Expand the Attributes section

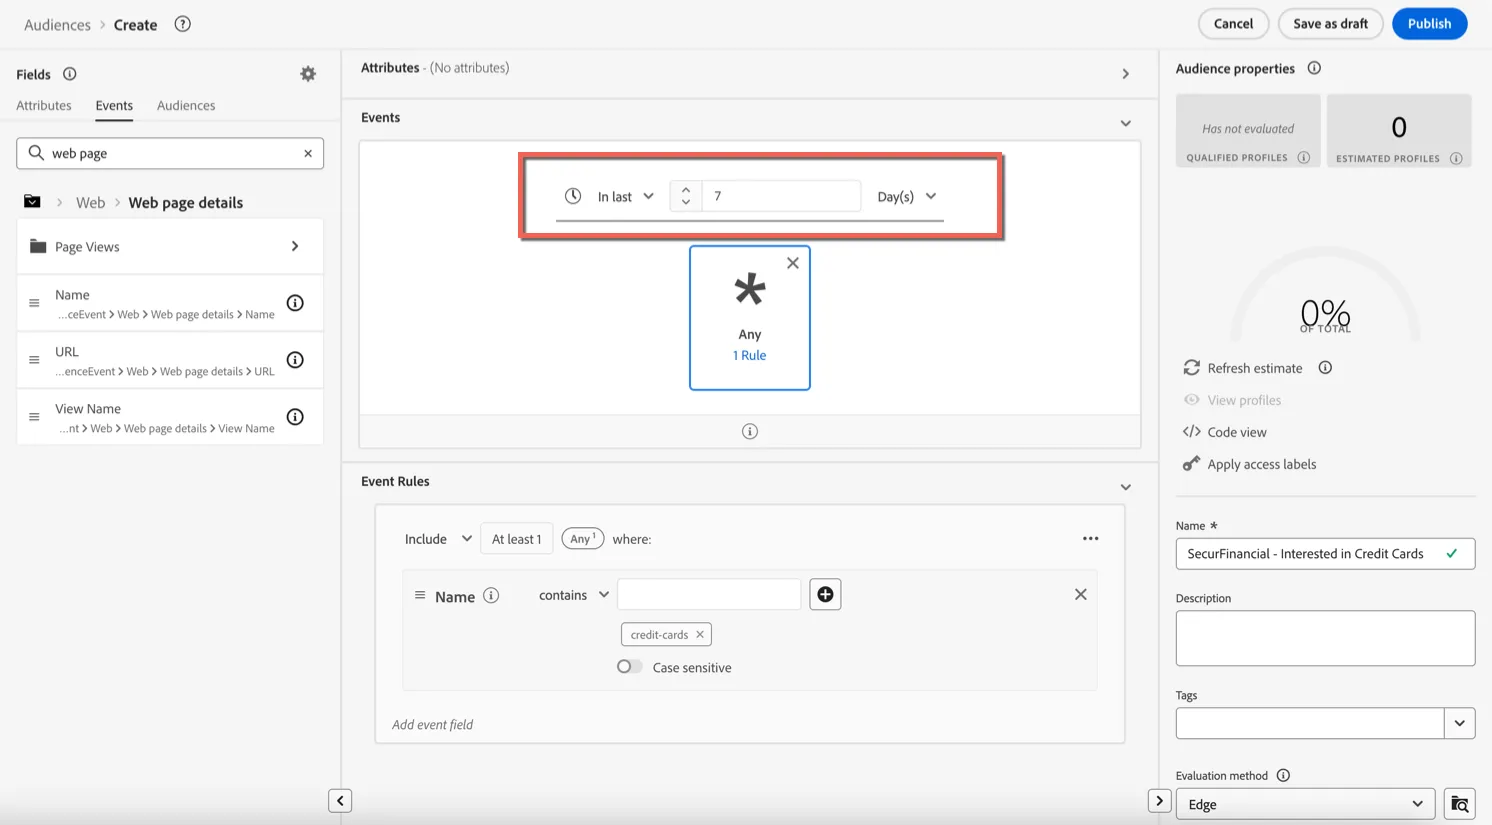[x=1126, y=74]
